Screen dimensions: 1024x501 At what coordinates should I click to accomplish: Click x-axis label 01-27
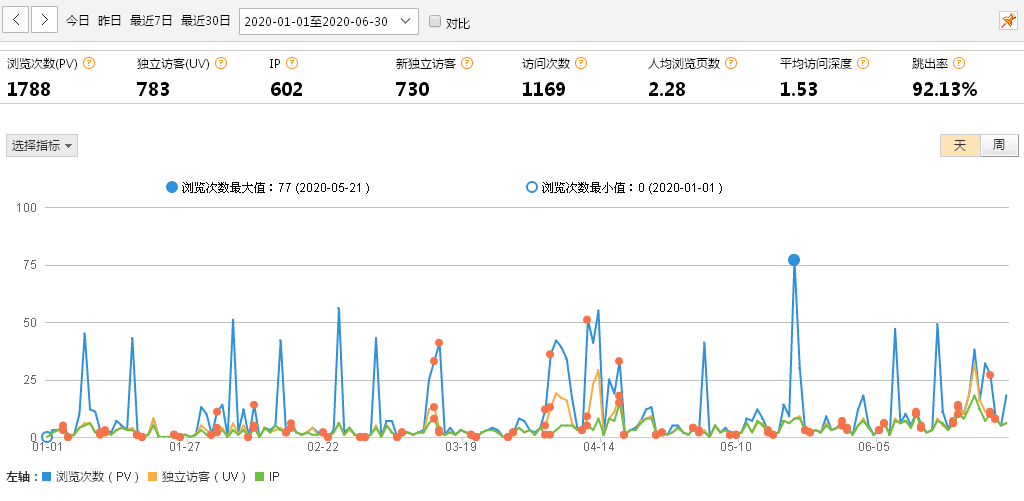point(184,447)
